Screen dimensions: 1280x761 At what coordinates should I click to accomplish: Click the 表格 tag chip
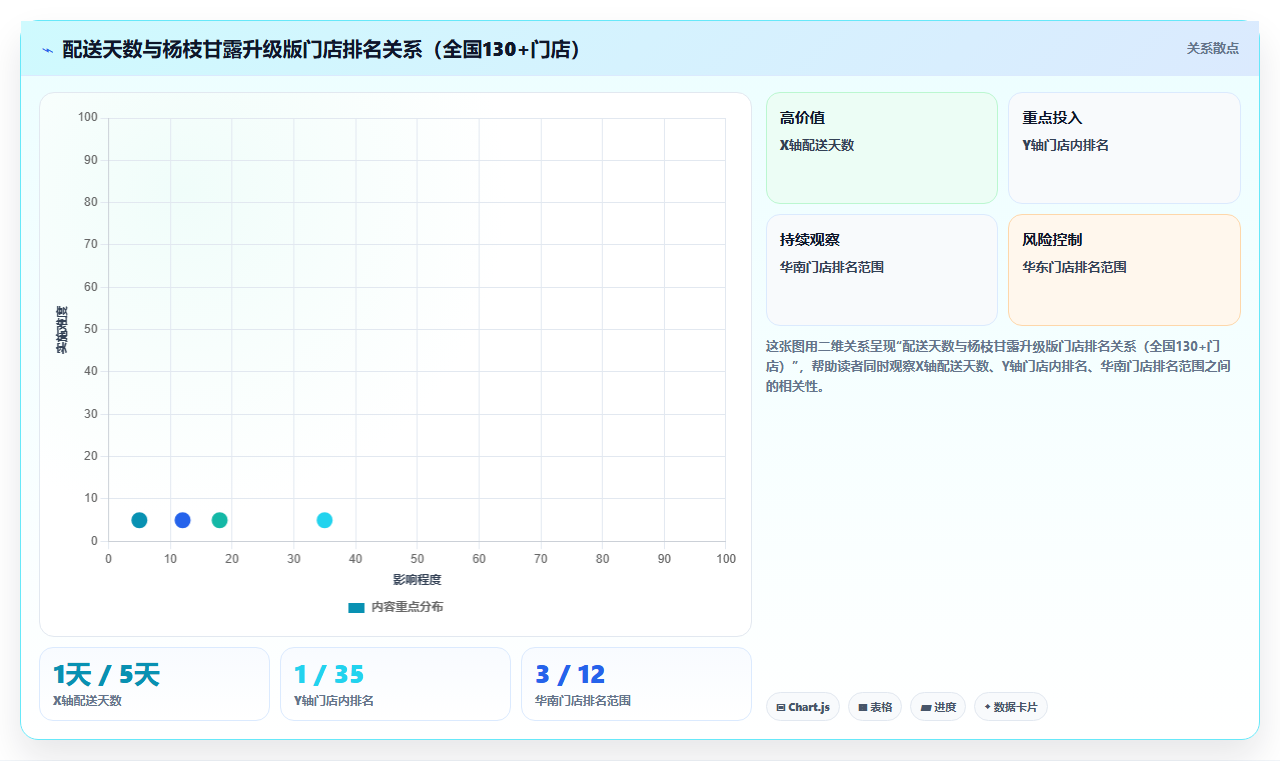(875, 707)
